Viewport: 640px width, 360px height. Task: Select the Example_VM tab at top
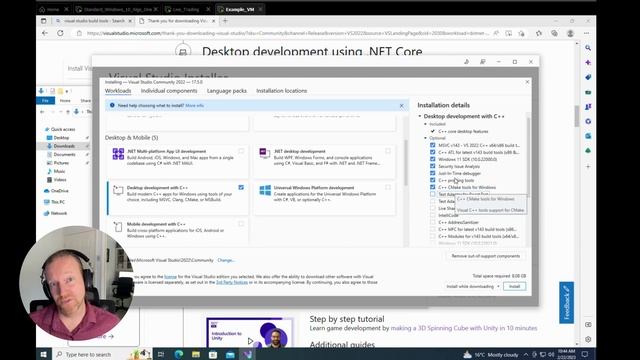[240, 9]
